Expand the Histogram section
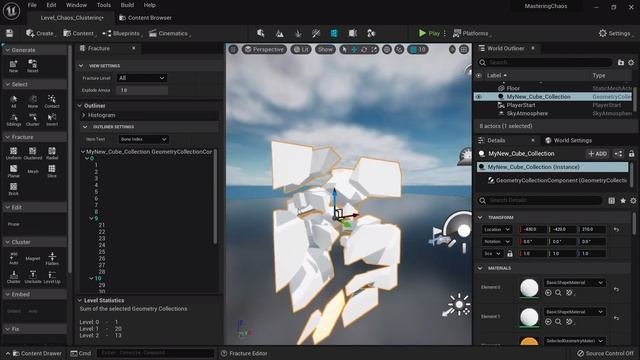This screenshot has height=360, width=640. point(84,115)
